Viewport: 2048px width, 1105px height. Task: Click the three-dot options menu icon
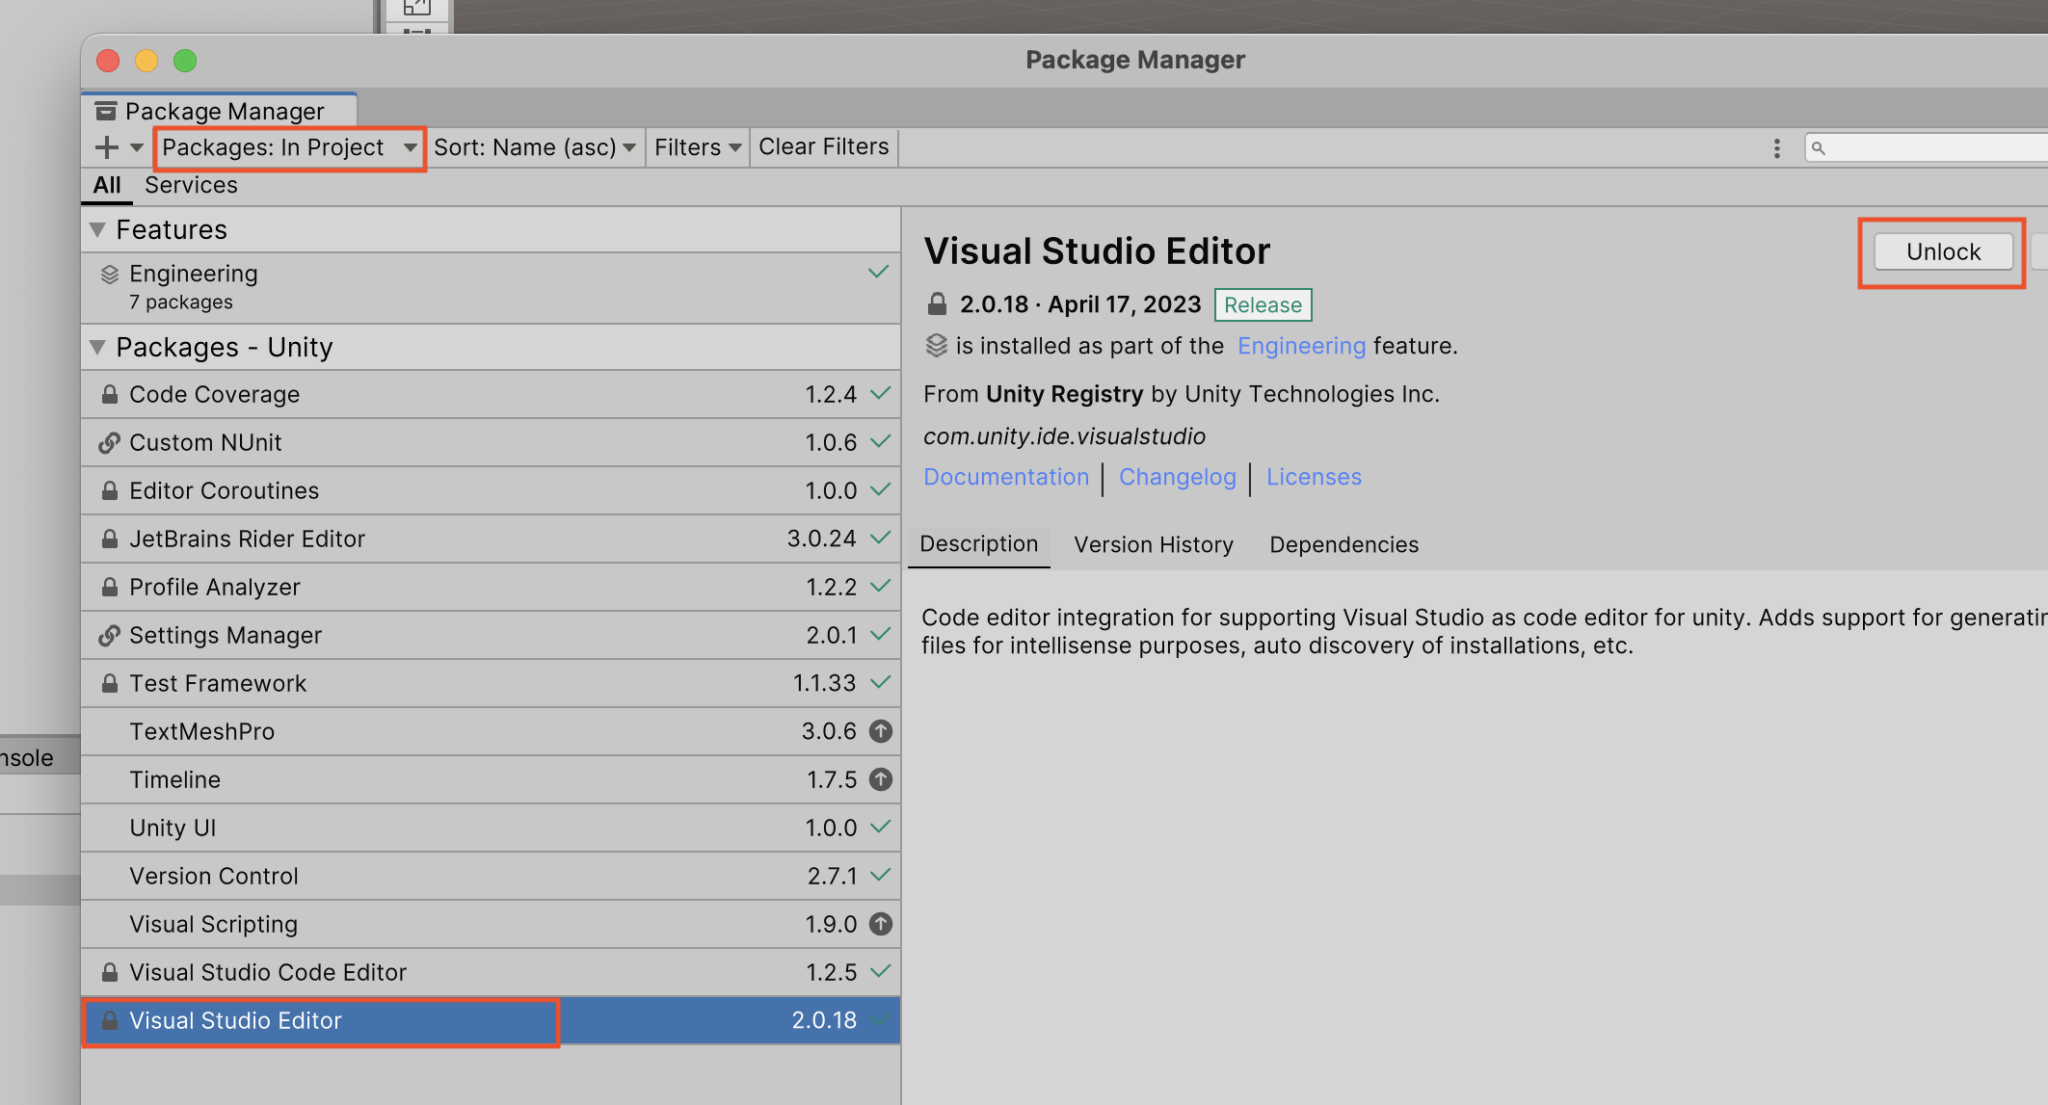click(1776, 148)
